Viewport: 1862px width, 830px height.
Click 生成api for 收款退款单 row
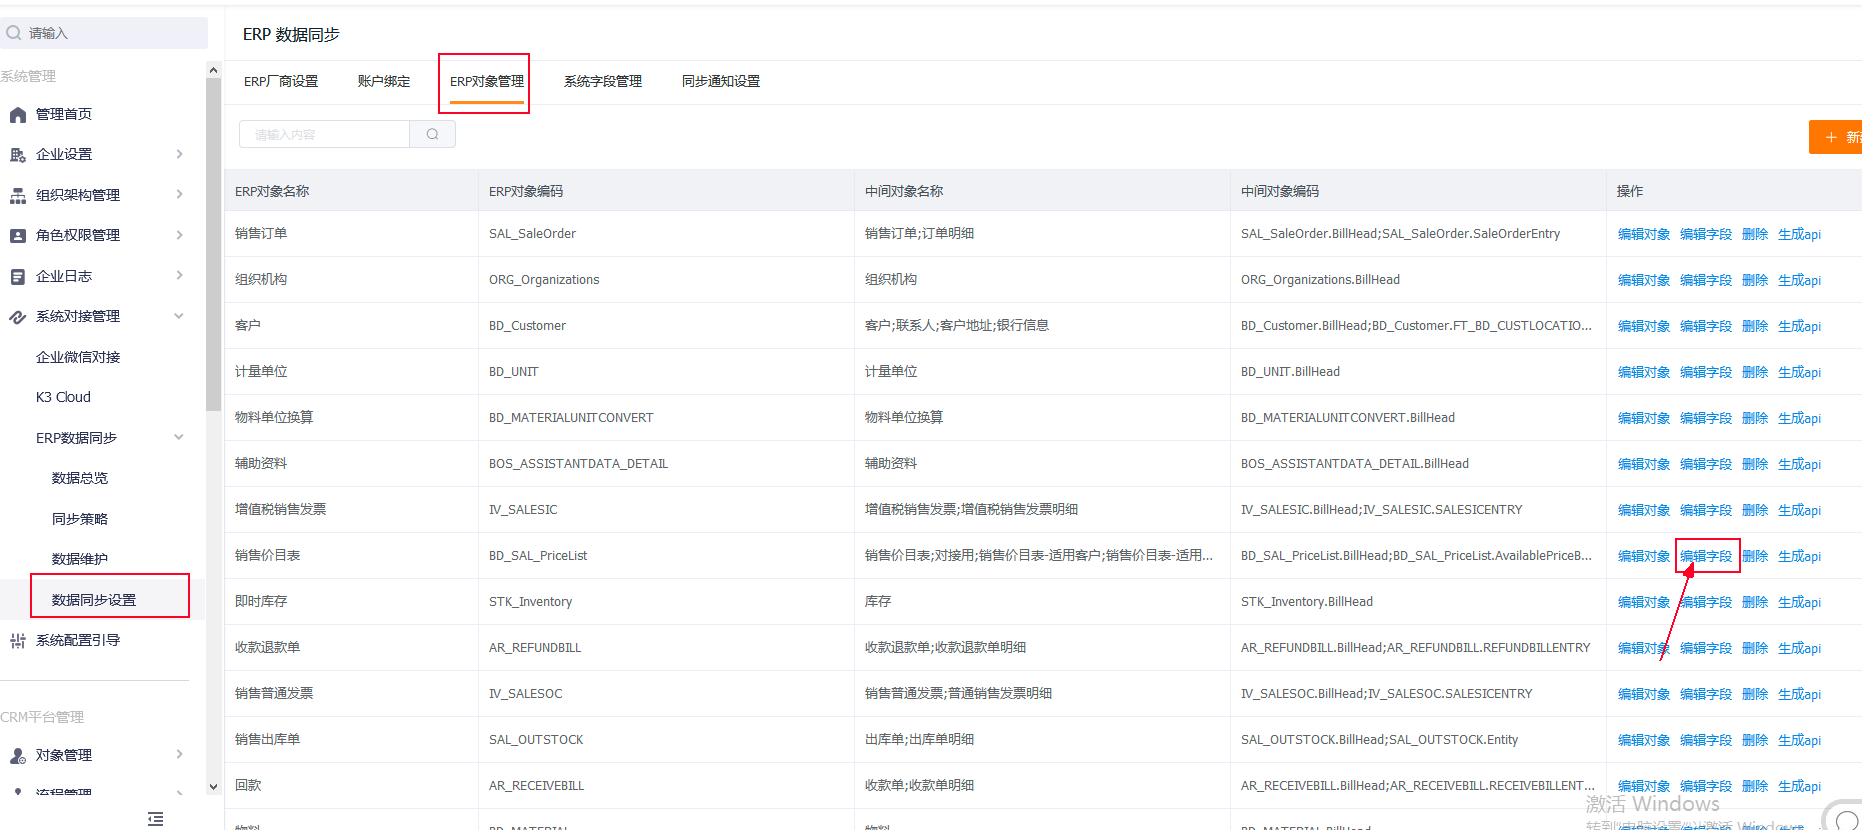coord(1800,648)
